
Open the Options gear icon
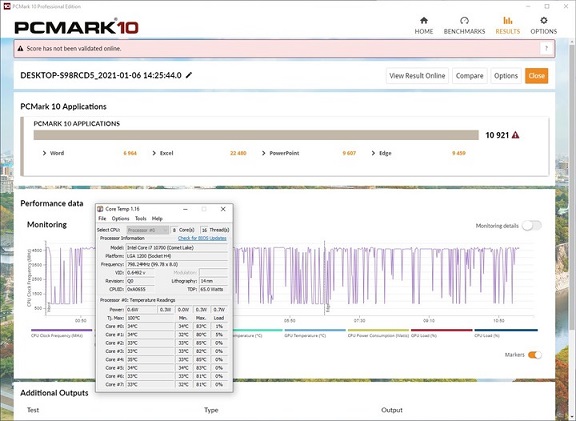(x=544, y=20)
